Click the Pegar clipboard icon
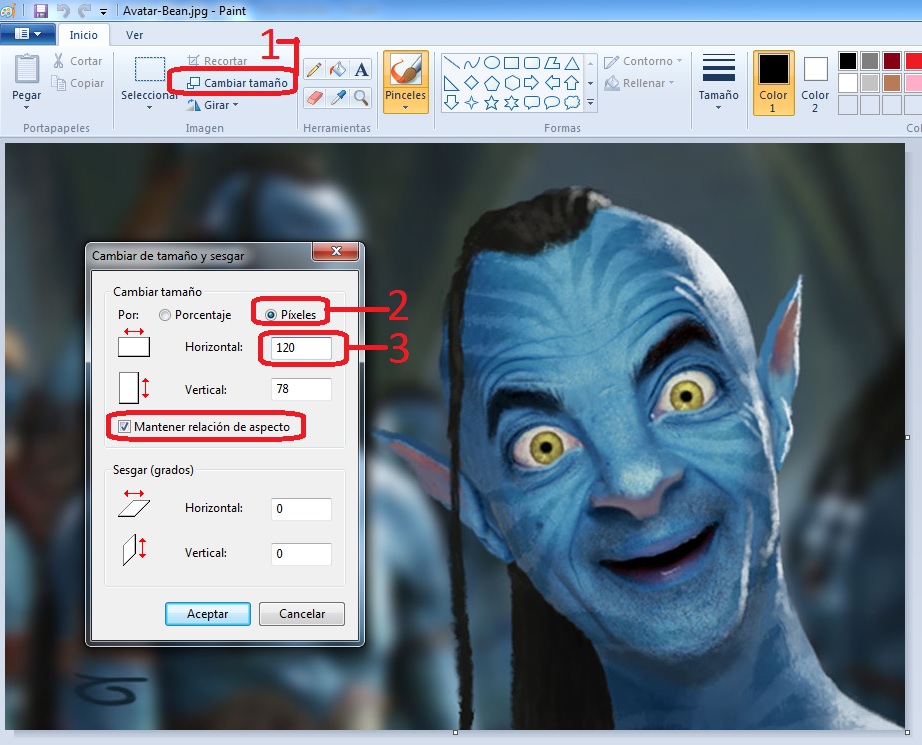This screenshot has height=745, width=922. [x=26, y=69]
